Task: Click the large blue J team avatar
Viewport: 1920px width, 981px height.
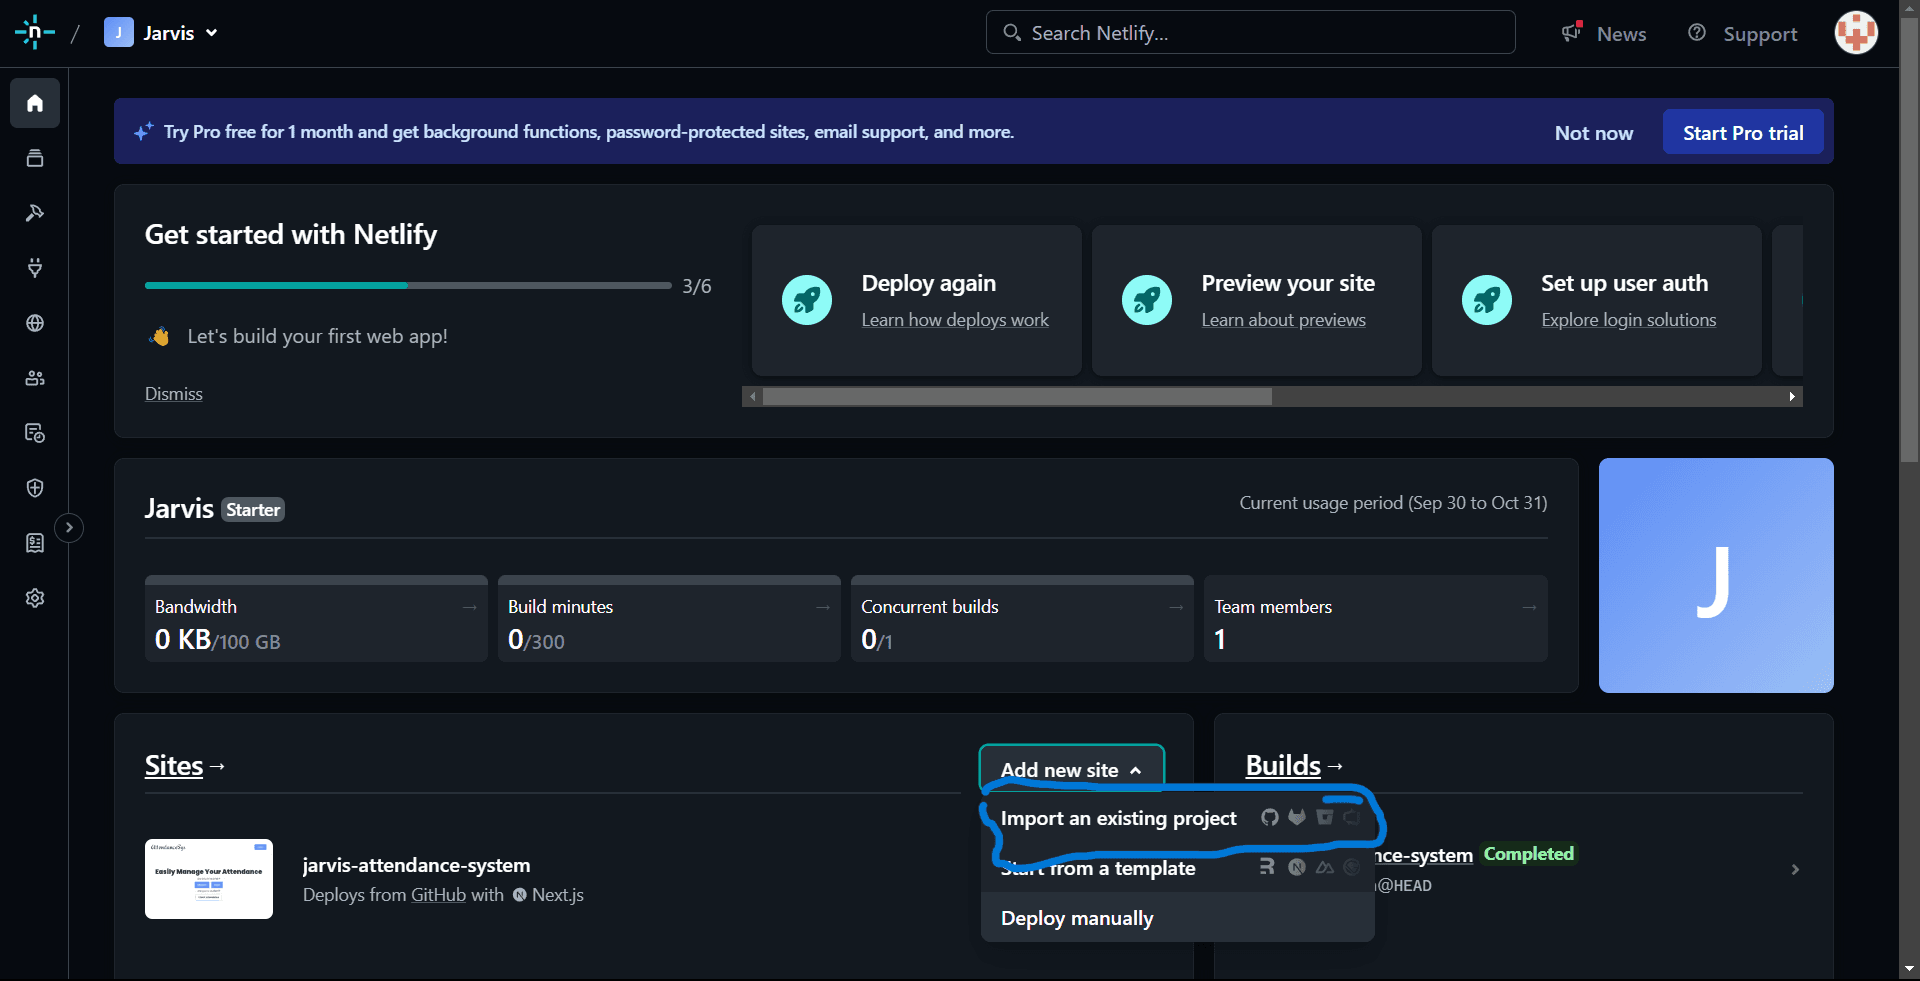Action: coord(1716,575)
